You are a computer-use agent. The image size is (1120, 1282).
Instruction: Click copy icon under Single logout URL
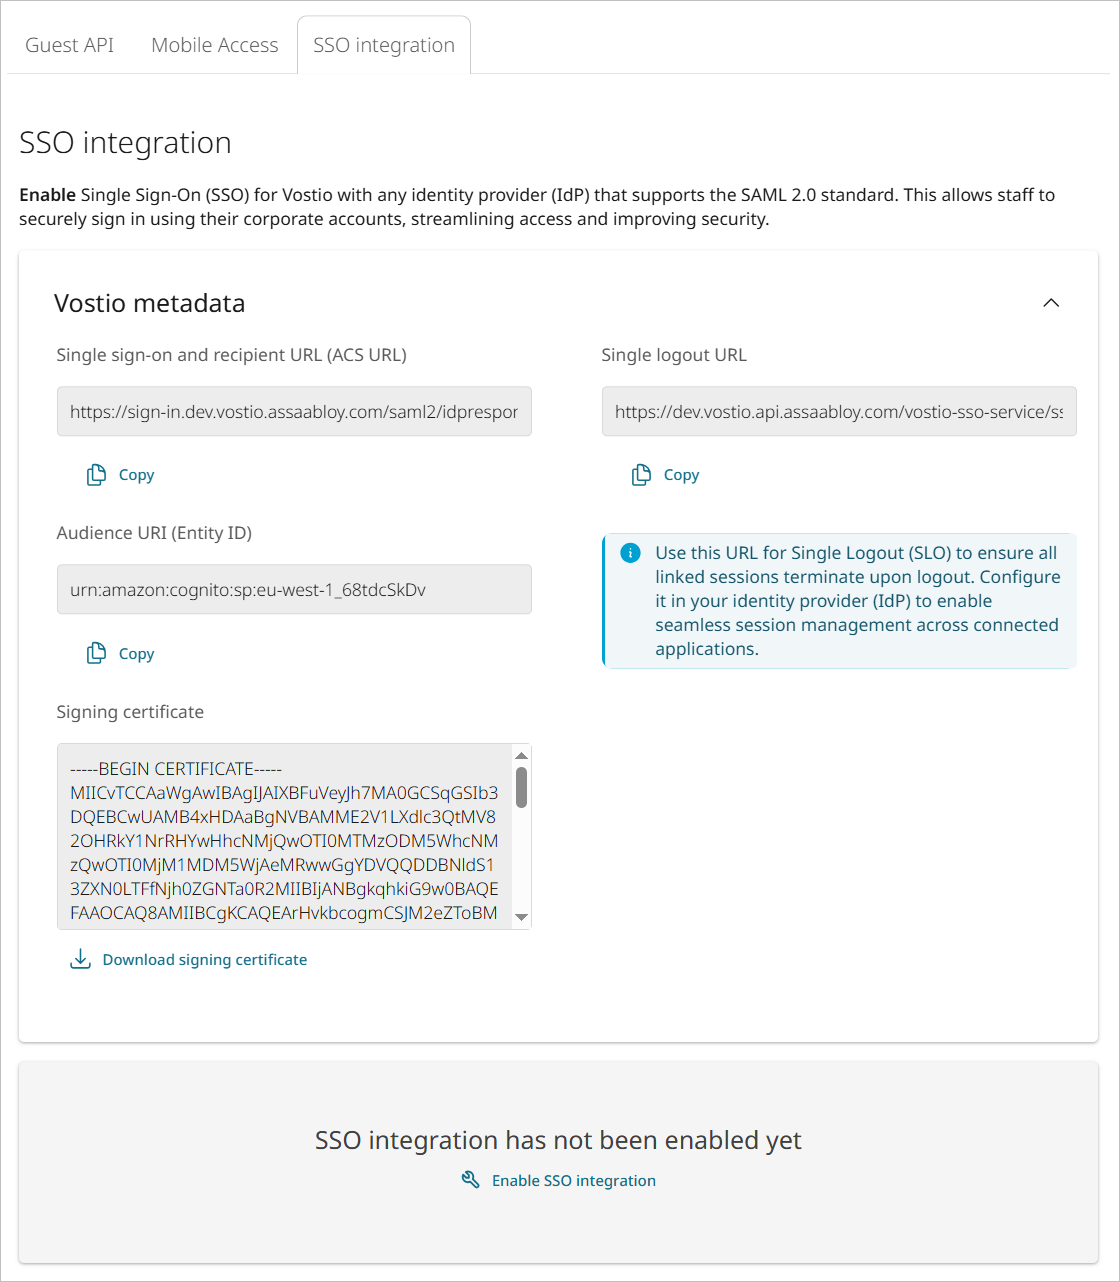click(641, 475)
